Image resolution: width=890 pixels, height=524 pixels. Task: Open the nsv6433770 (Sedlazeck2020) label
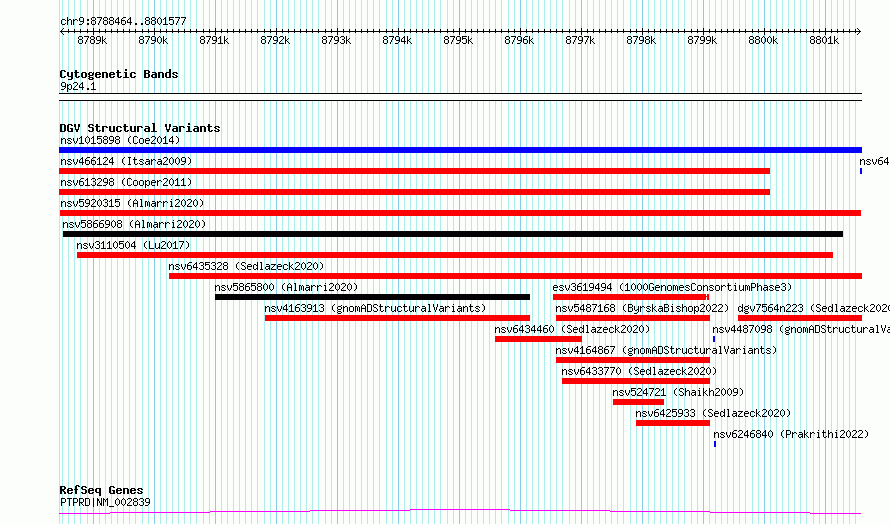point(639,371)
